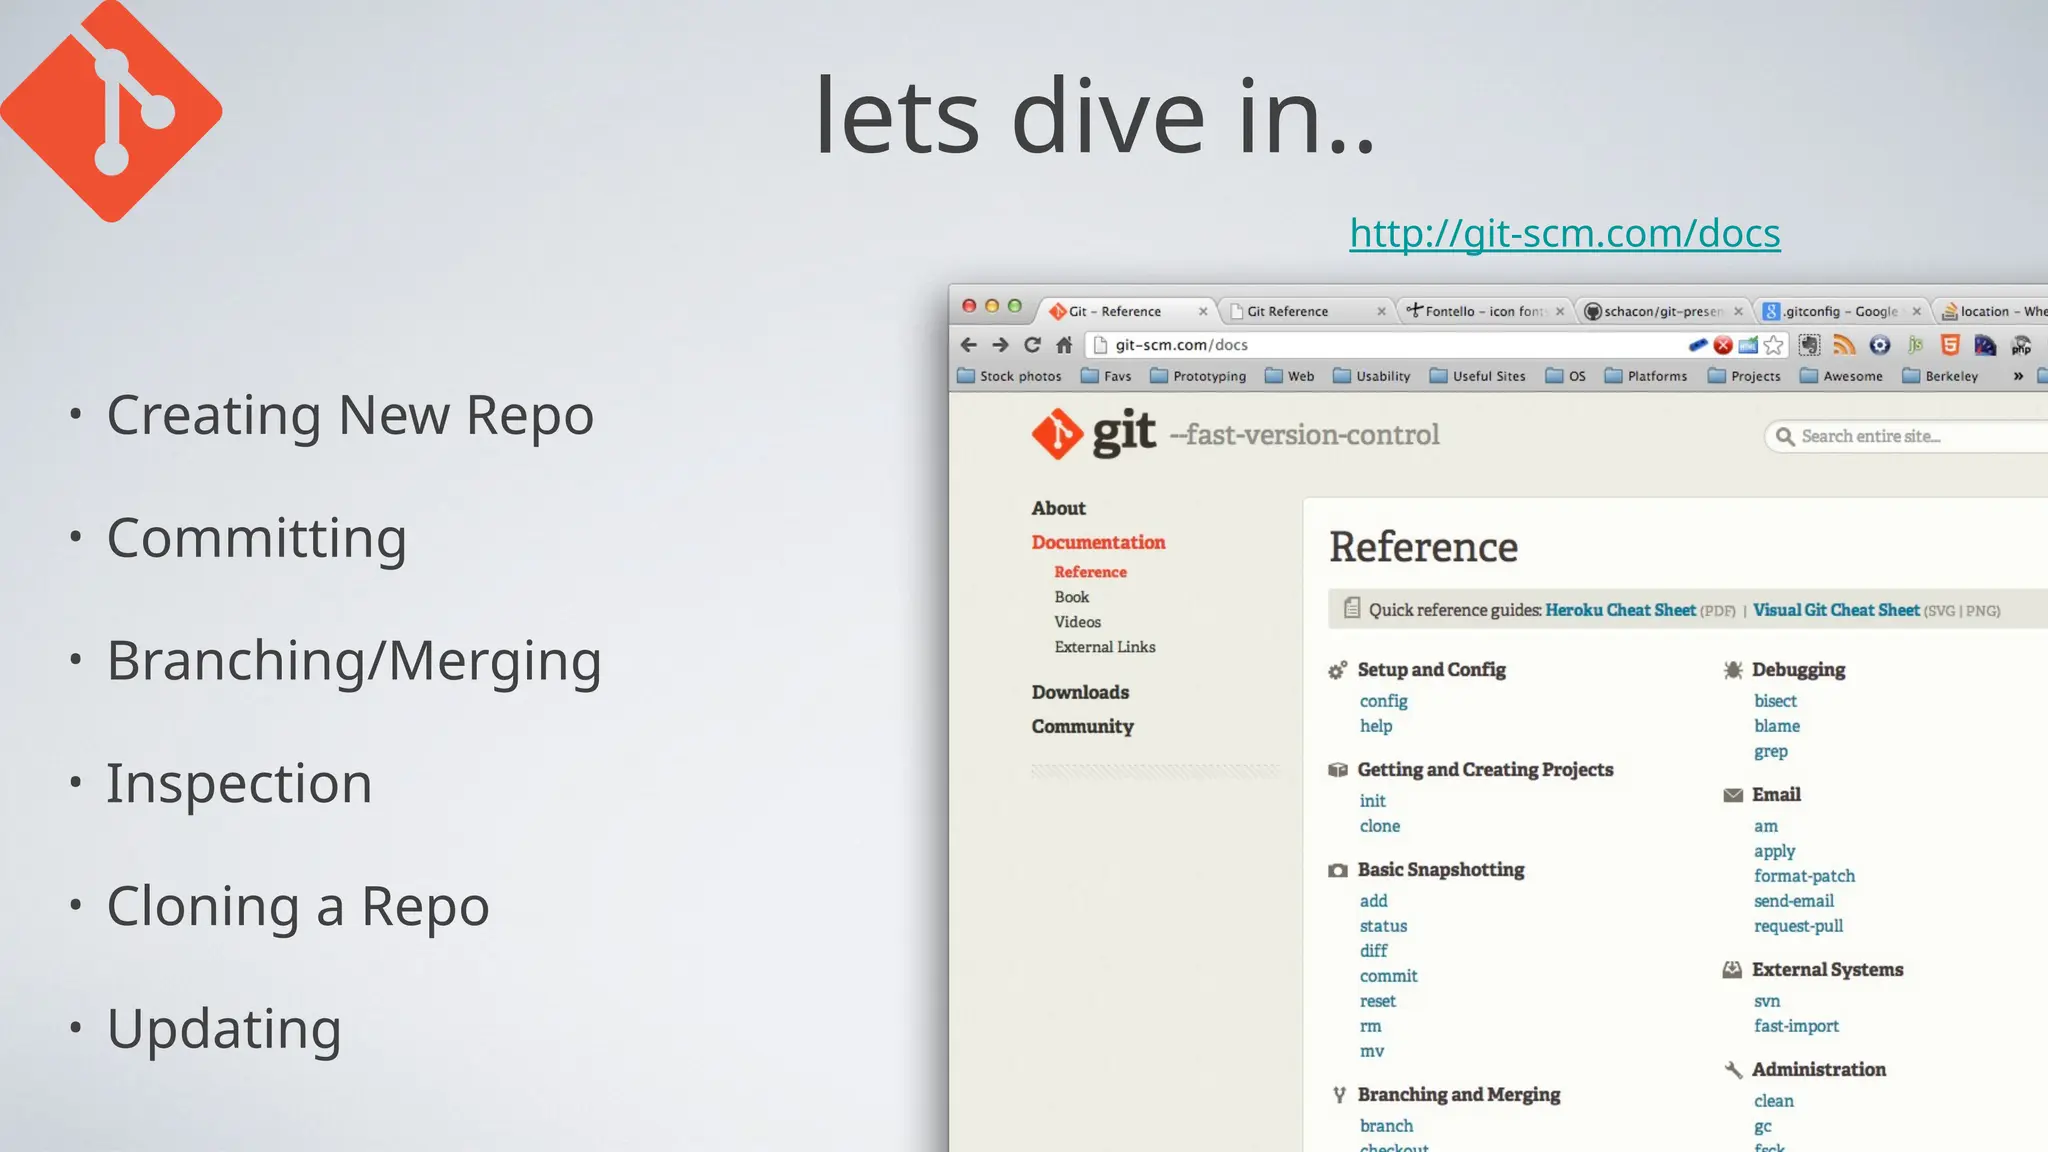Click the quick reference guides document icon
Image resolution: width=2048 pixels, height=1152 pixels.
(x=1352, y=608)
